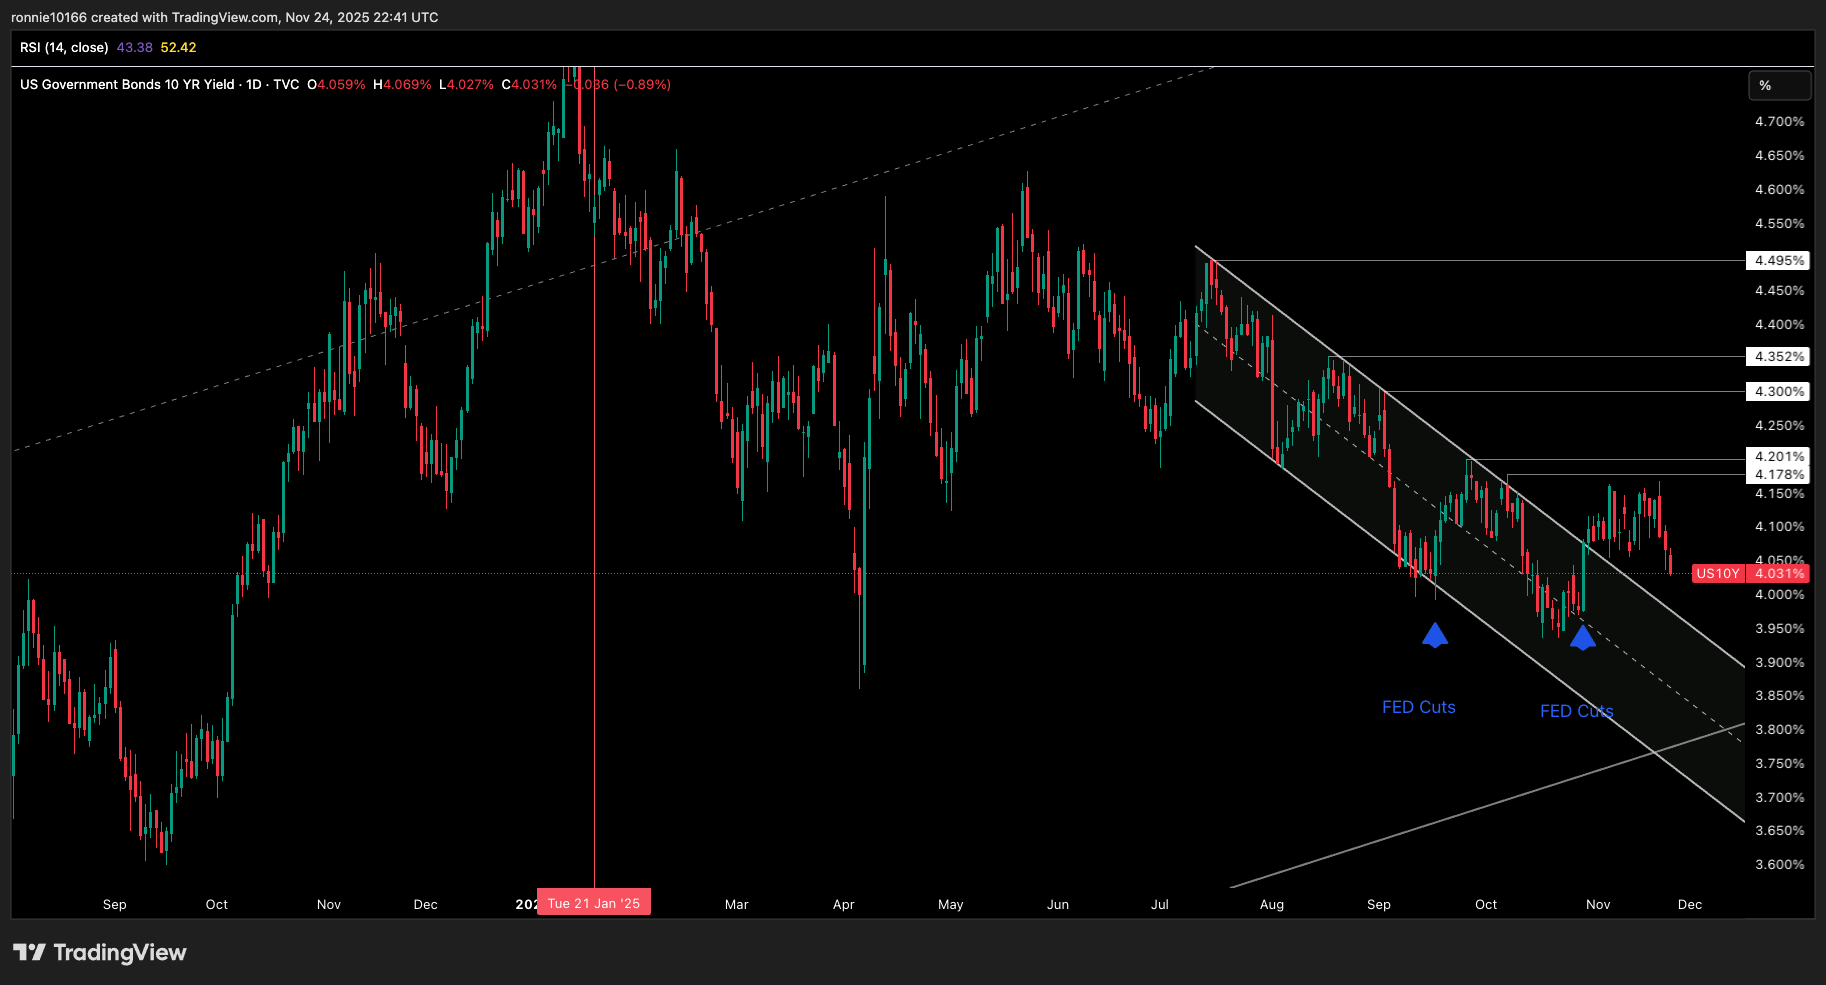Viewport: 1826px width, 985px height.
Task: Open the 1D timeframe selector
Action: click(x=253, y=84)
